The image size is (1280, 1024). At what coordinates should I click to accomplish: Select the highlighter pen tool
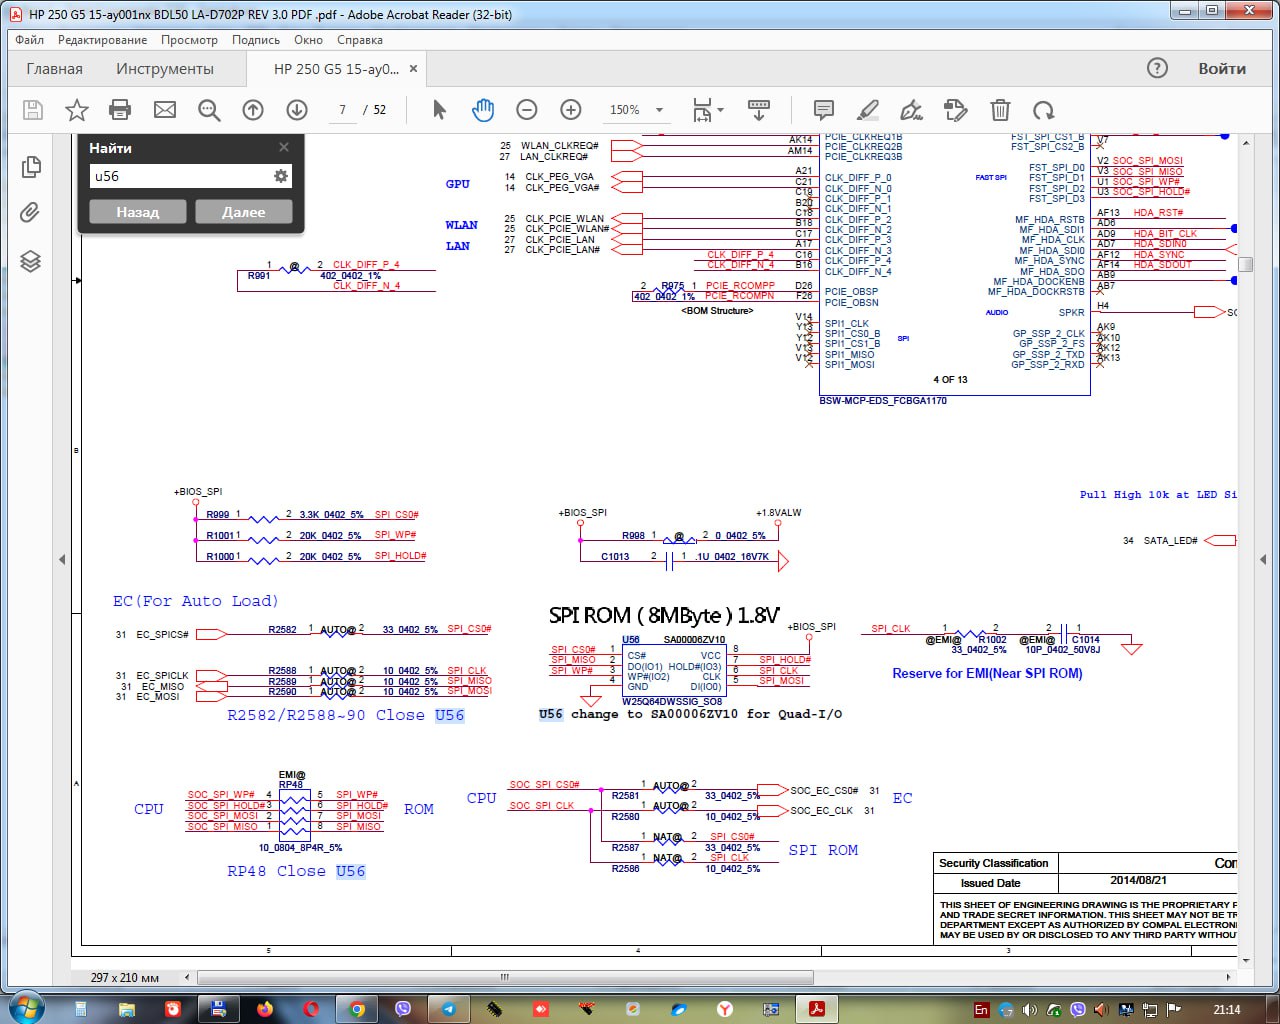(868, 110)
